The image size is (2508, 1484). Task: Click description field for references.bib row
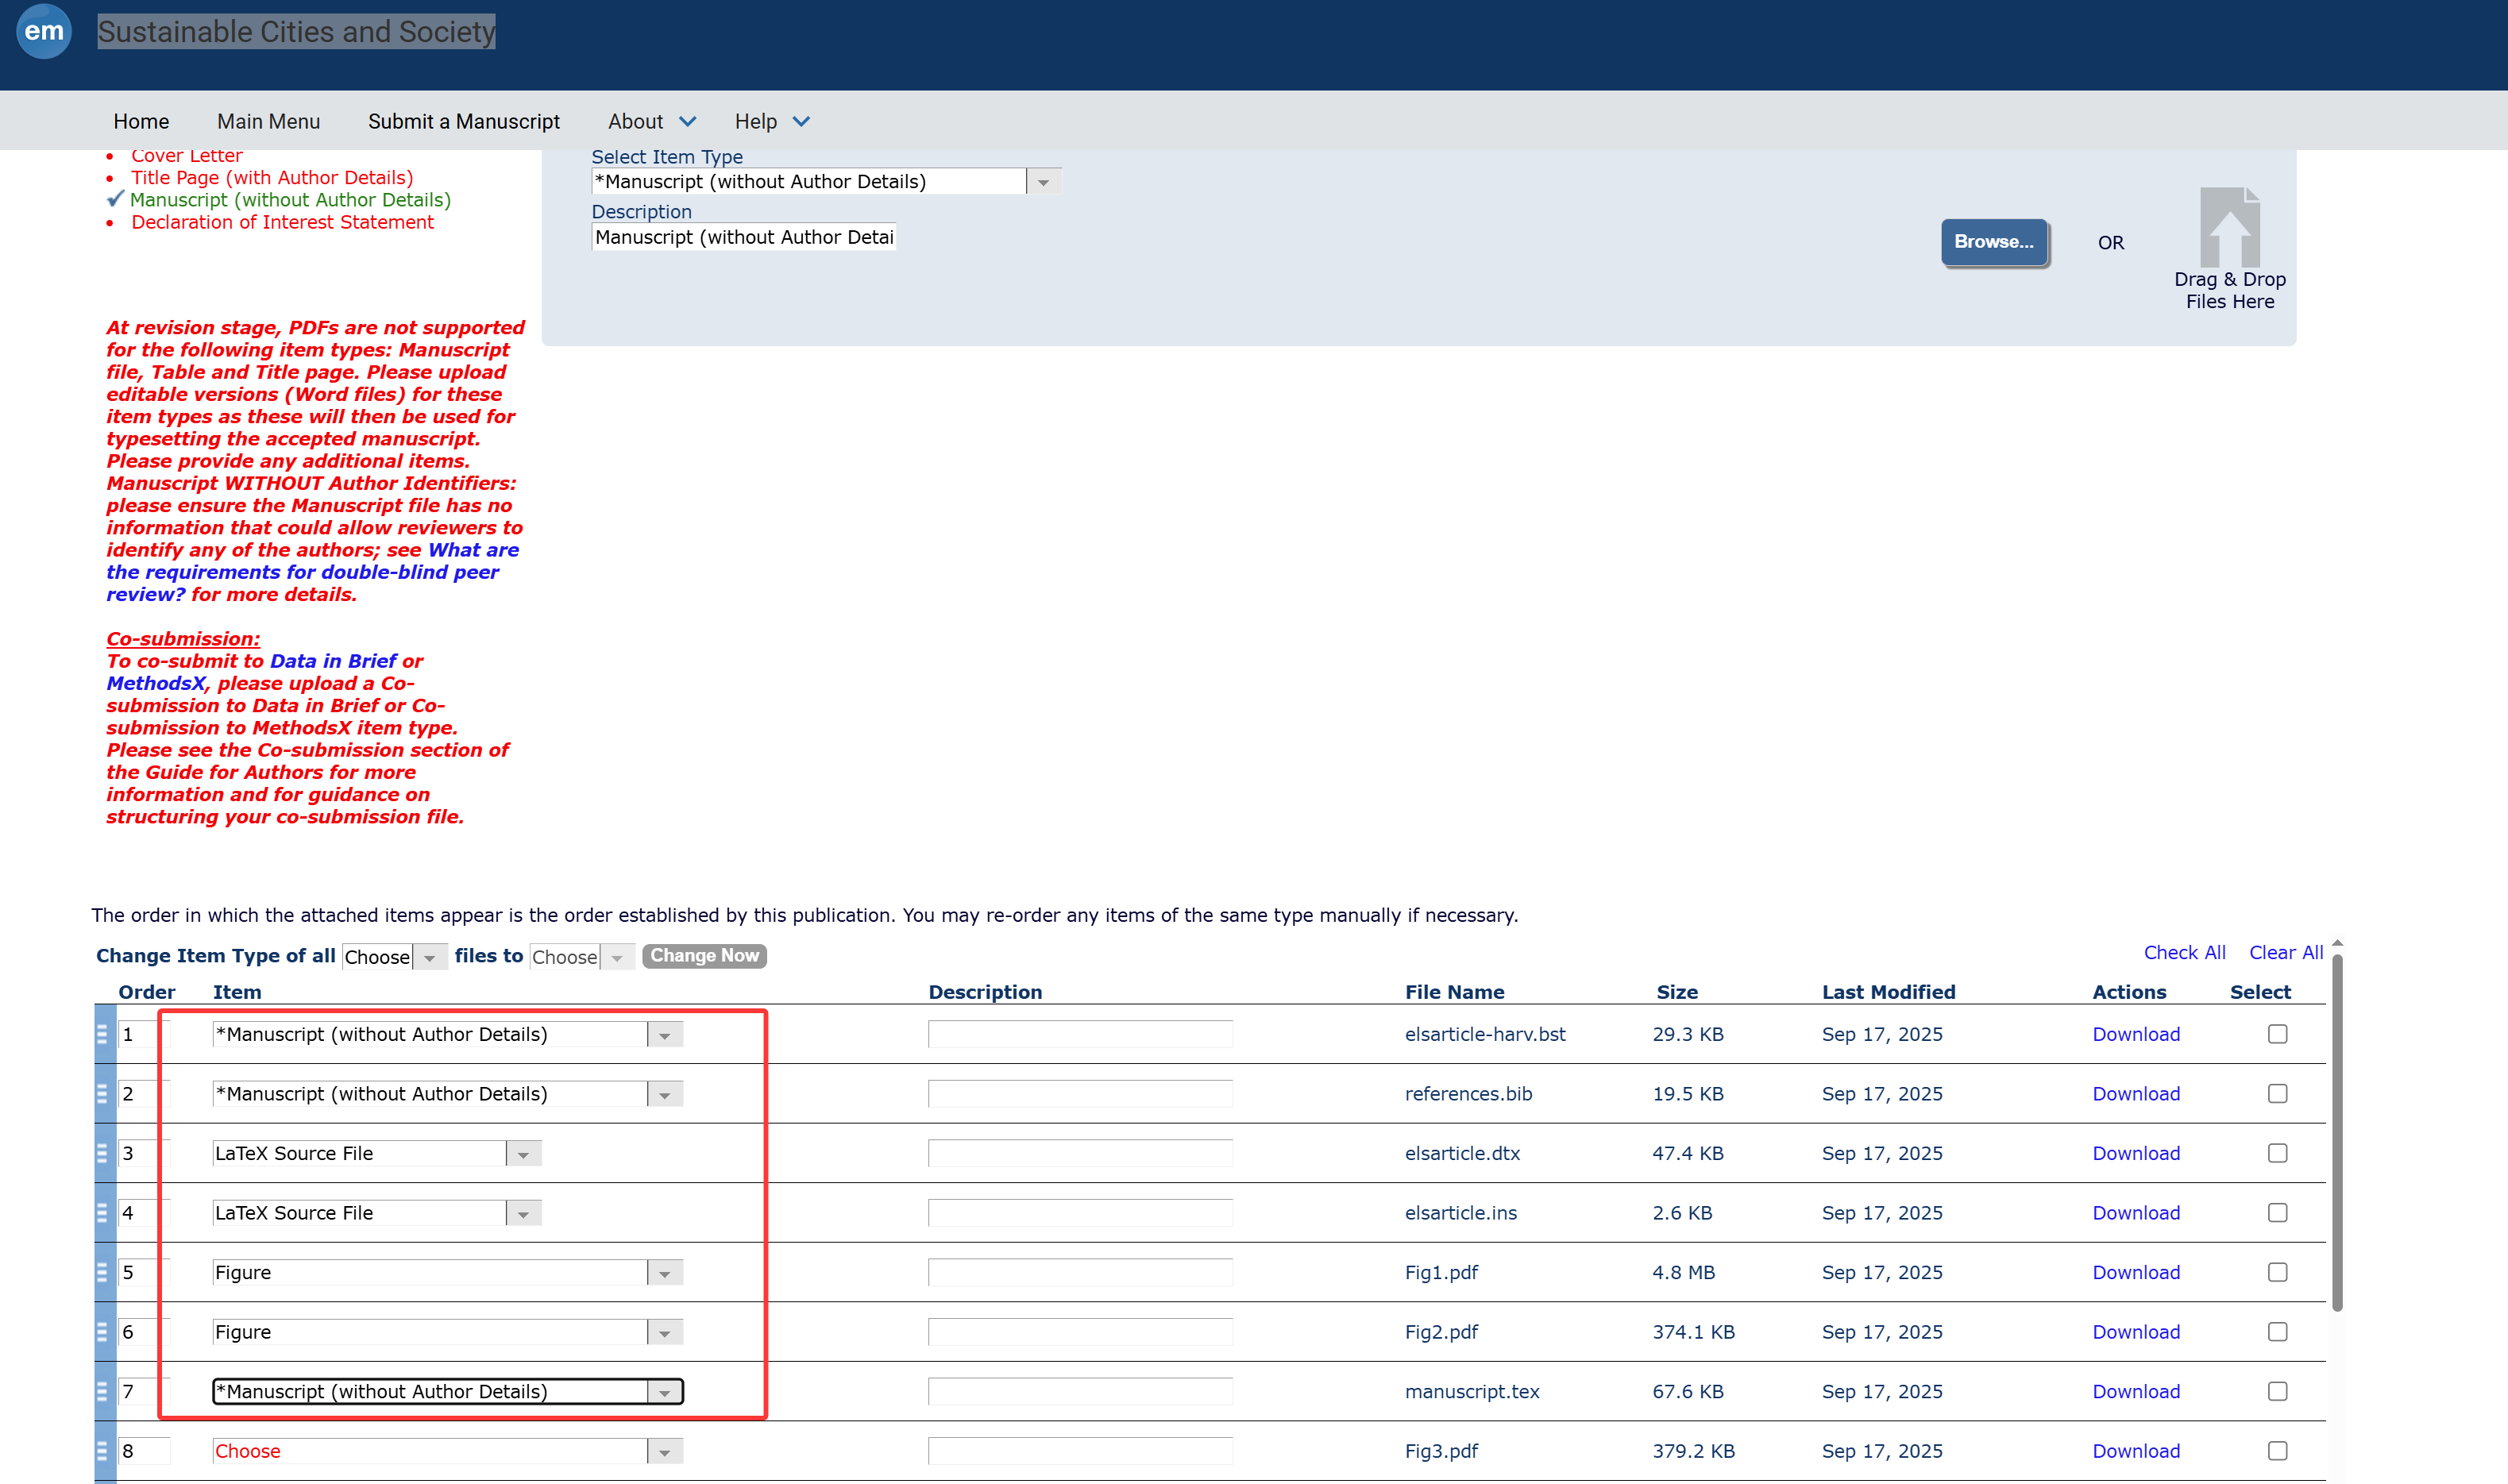[1080, 1094]
